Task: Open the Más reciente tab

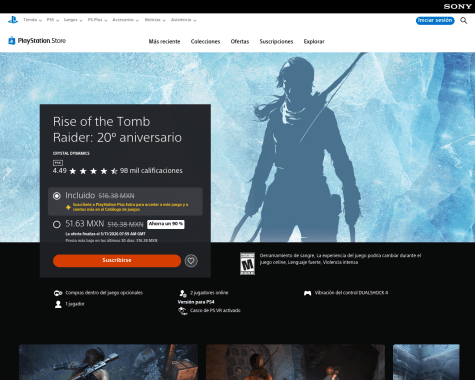Action: 164,42
